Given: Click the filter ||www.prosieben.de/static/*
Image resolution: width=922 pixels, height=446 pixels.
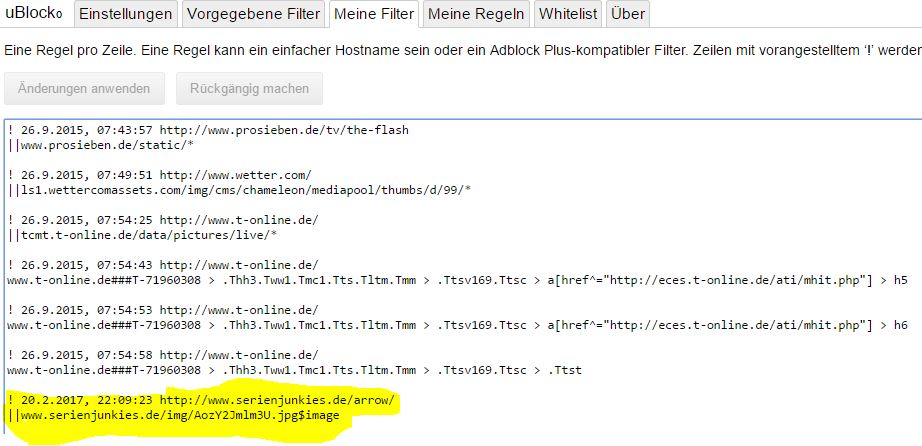Looking at the screenshot, I should [x=101, y=145].
